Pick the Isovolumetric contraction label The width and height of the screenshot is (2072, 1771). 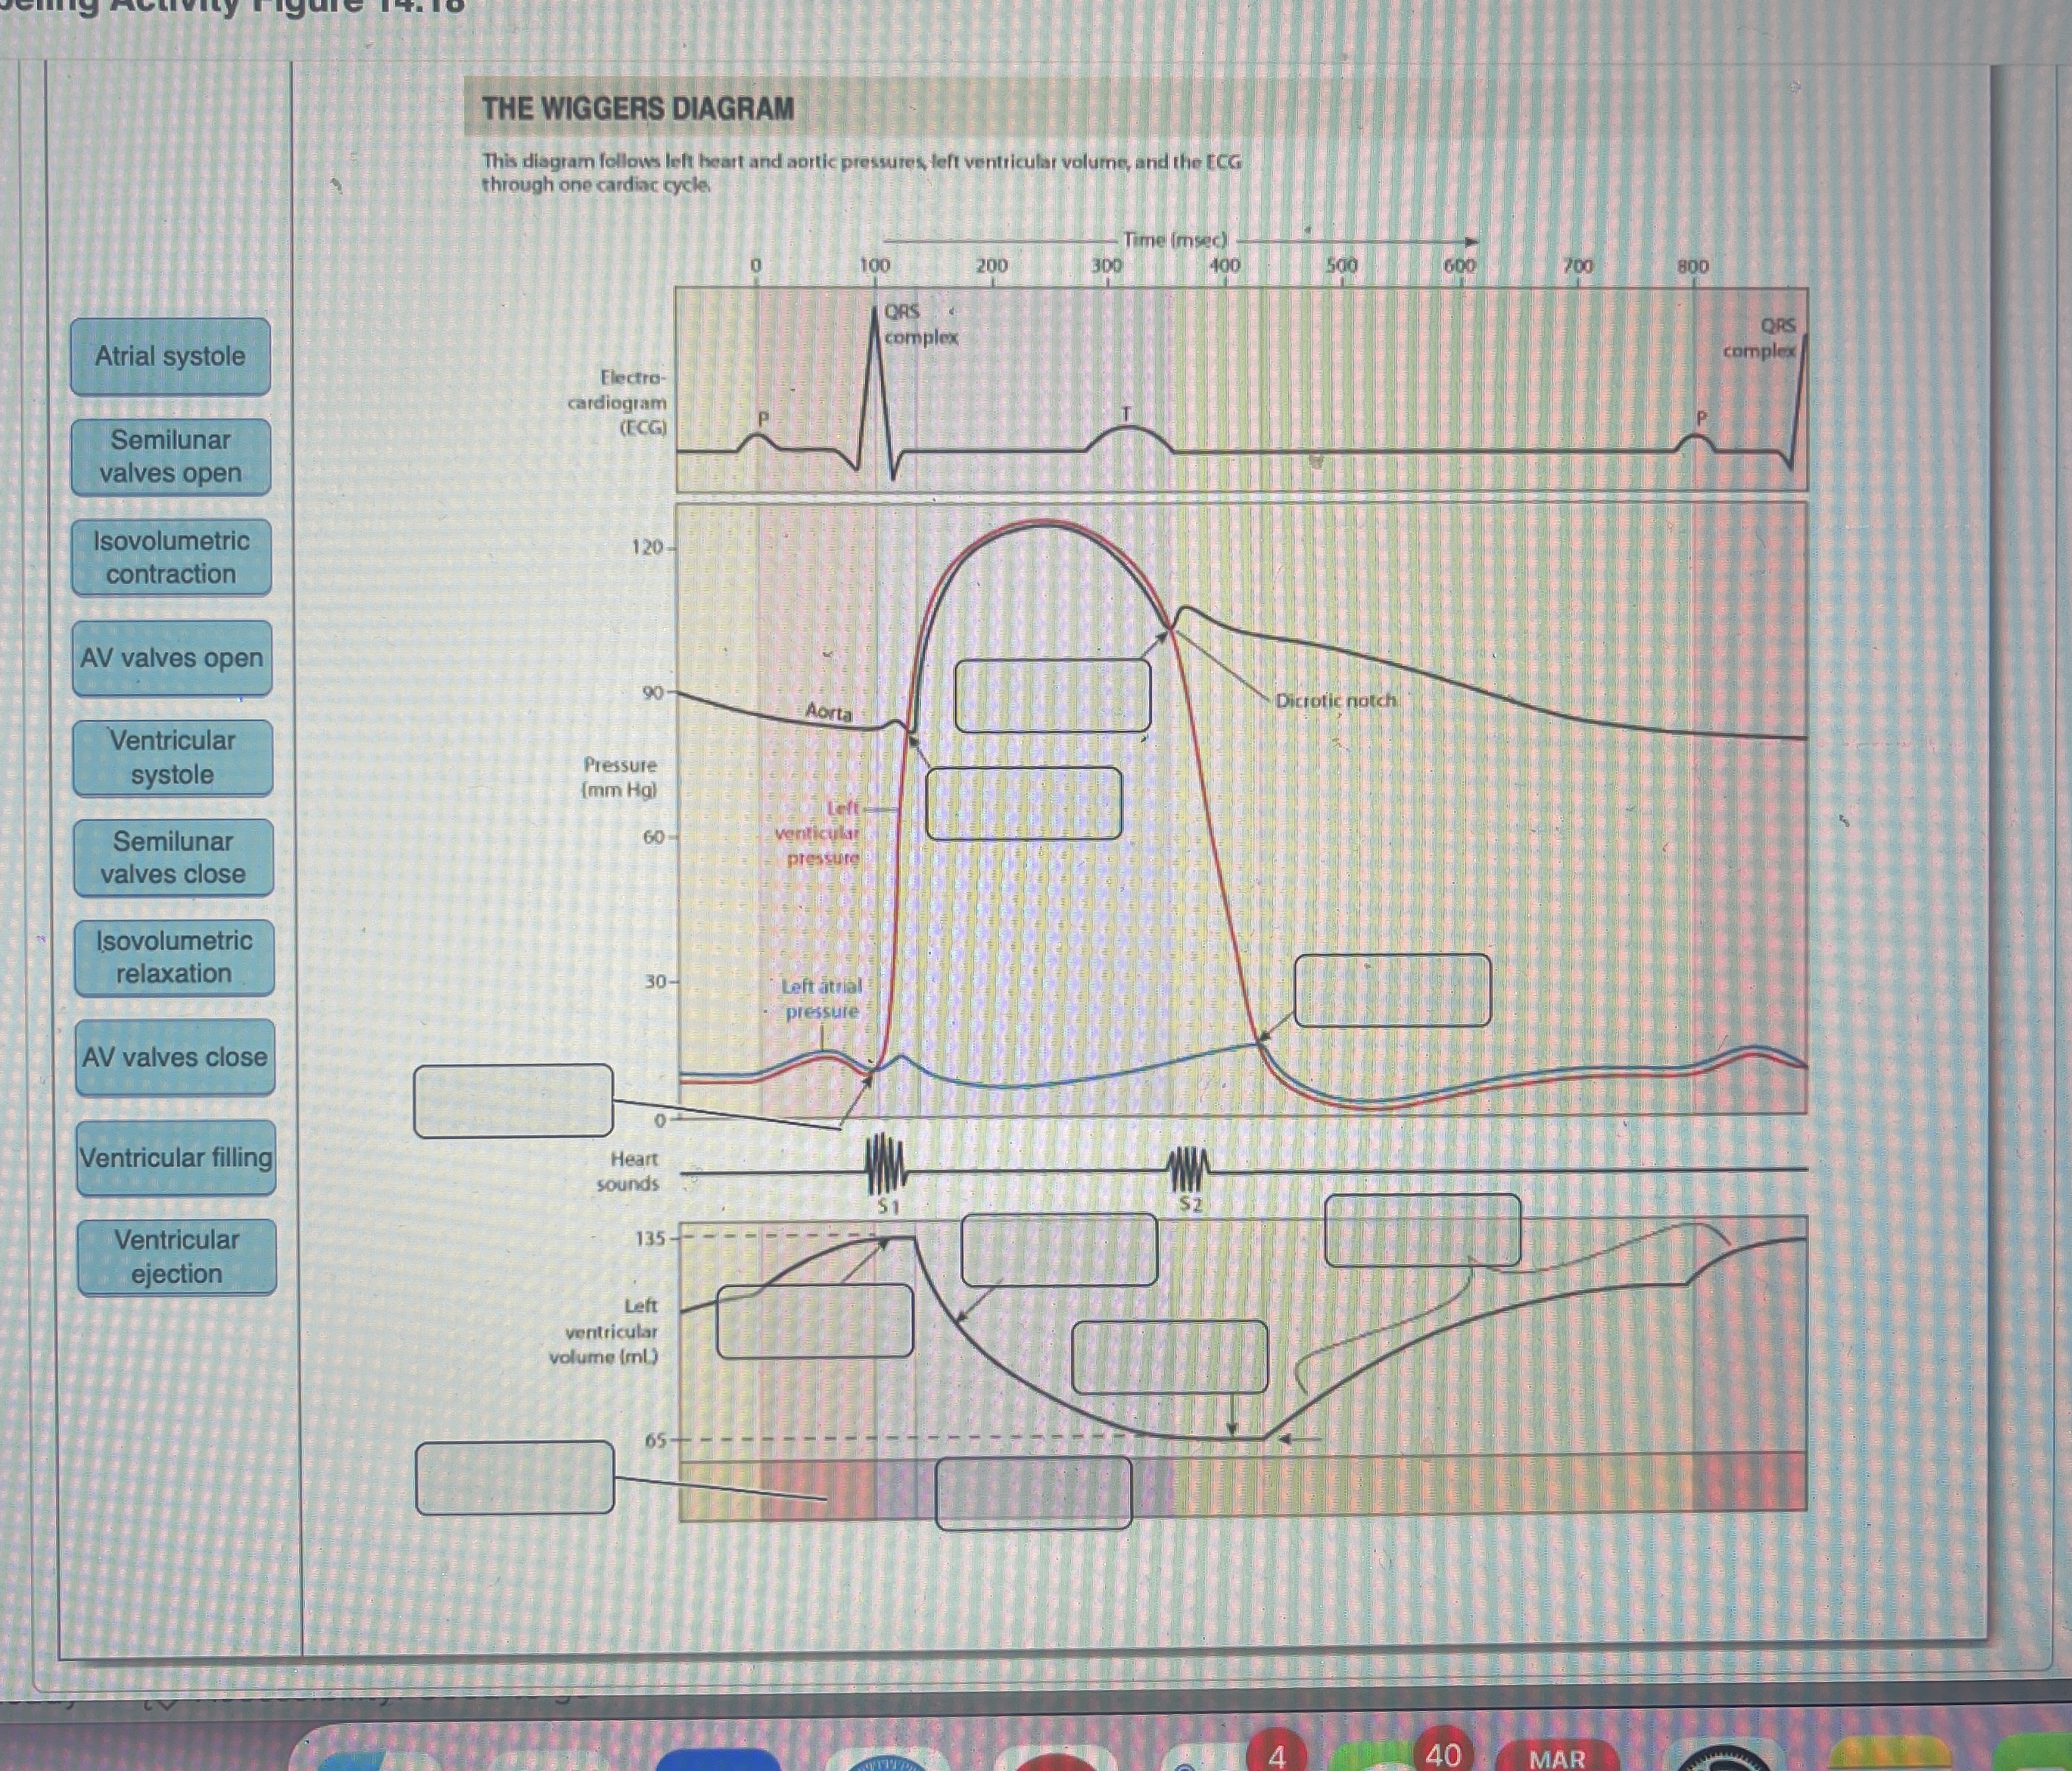pyautogui.click(x=171, y=557)
